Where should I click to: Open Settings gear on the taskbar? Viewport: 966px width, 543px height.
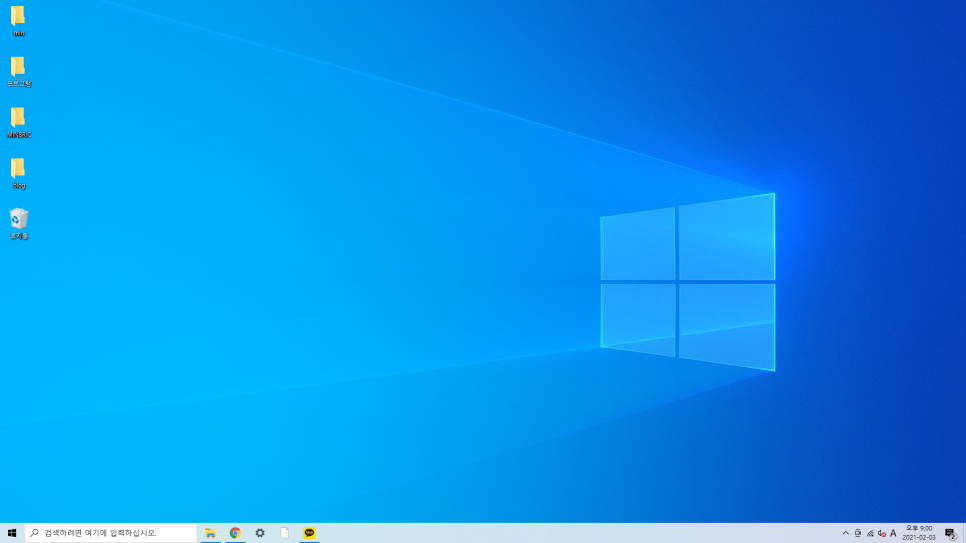[x=260, y=533]
